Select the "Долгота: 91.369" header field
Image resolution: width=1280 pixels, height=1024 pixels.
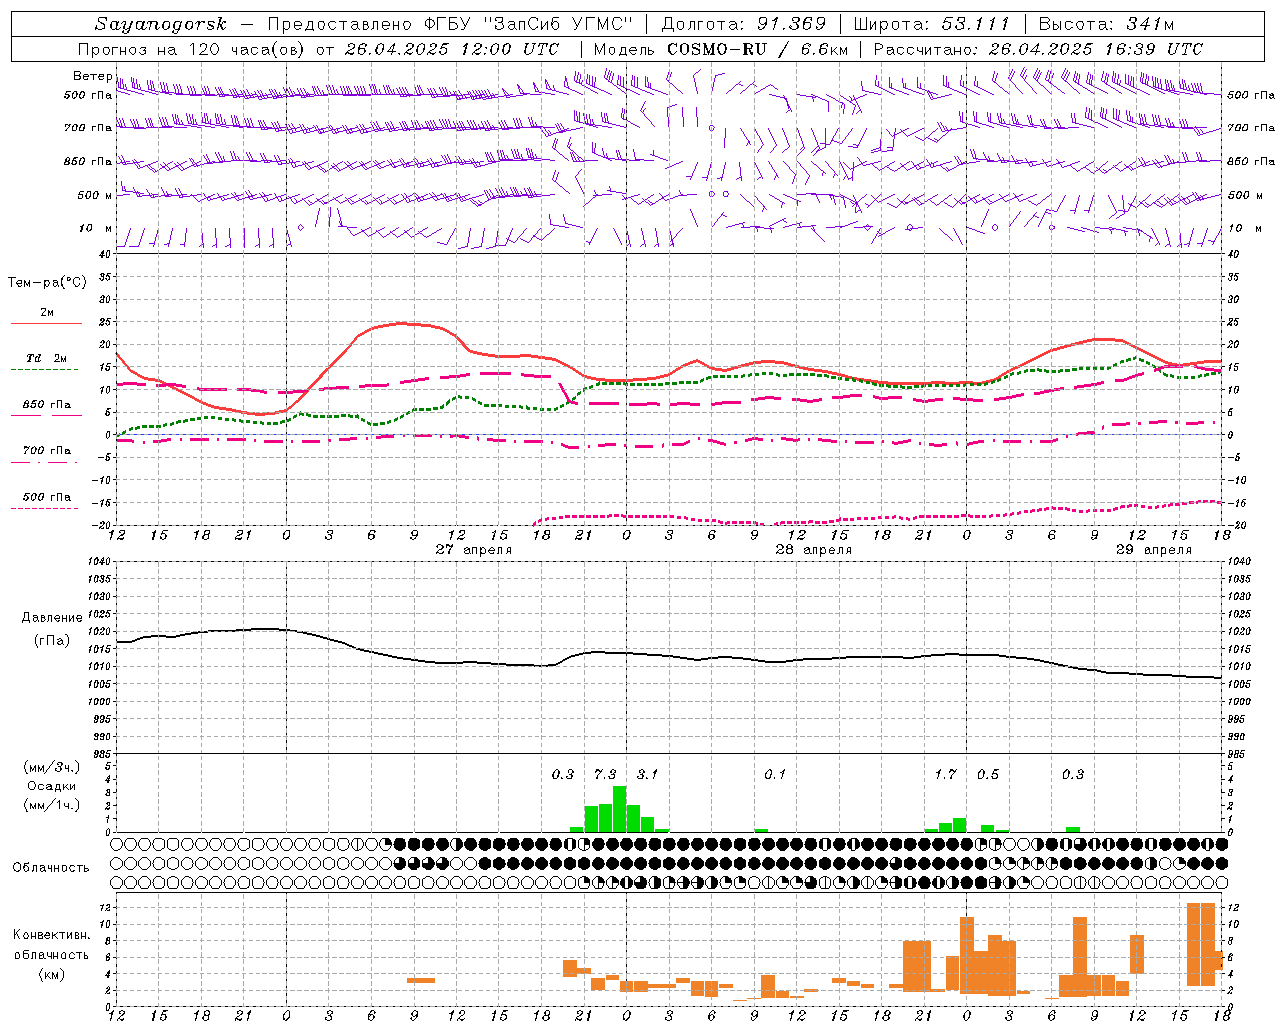click(744, 24)
